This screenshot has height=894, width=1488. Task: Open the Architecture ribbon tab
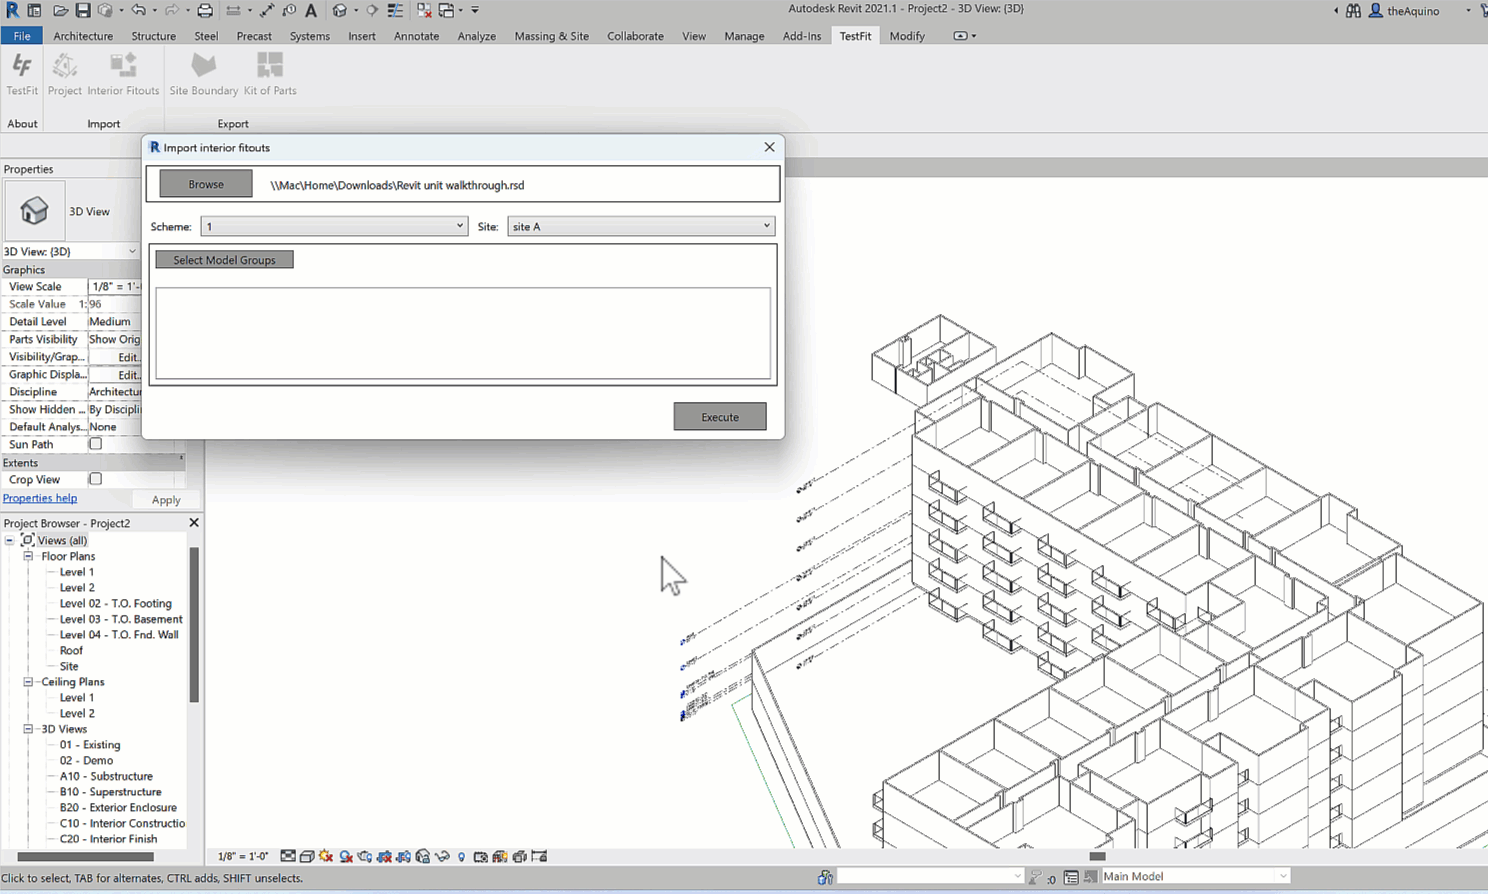[x=83, y=36]
